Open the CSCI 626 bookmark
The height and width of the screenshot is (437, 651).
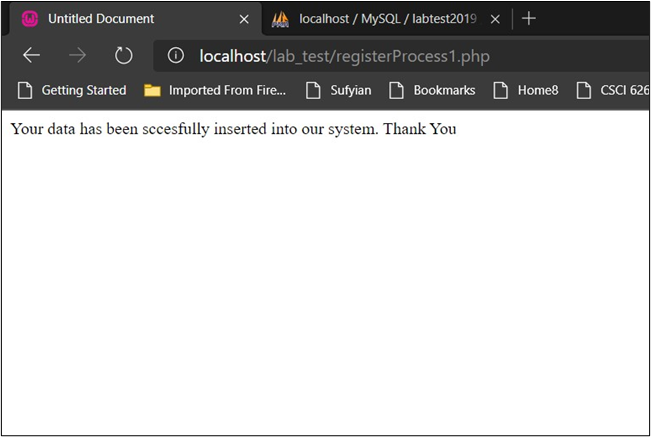tap(613, 90)
